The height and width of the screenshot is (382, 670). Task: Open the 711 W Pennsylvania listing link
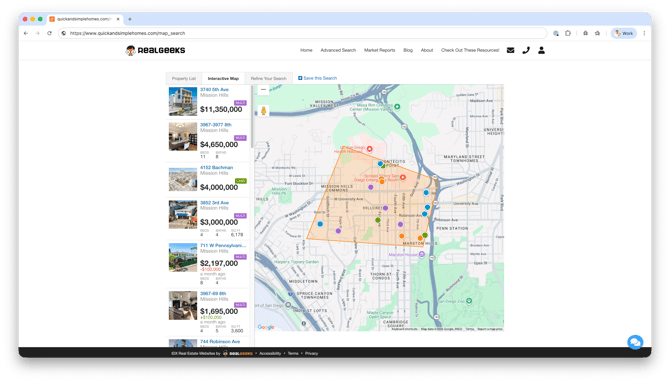tap(223, 245)
